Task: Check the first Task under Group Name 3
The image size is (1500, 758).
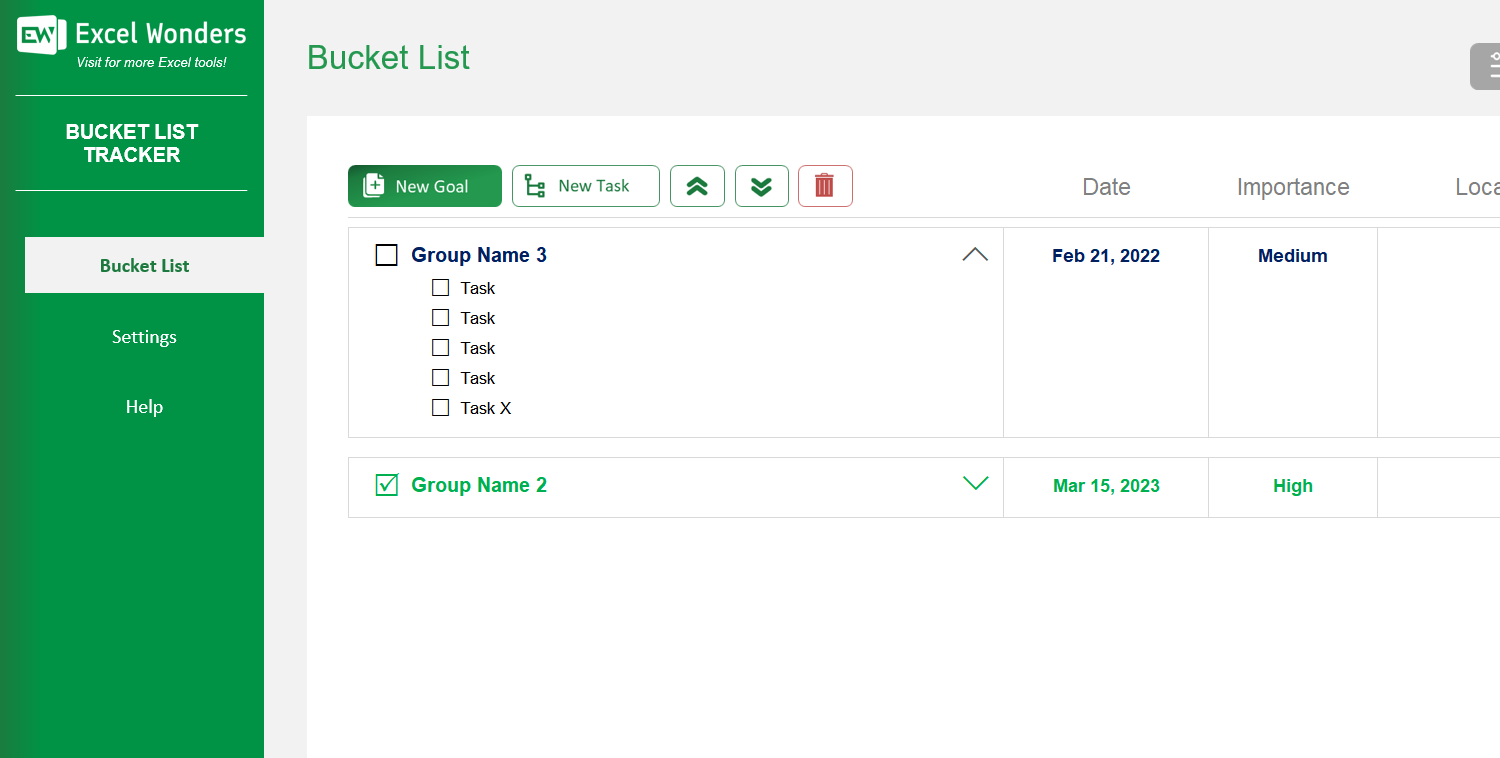Action: (x=440, y=287)
